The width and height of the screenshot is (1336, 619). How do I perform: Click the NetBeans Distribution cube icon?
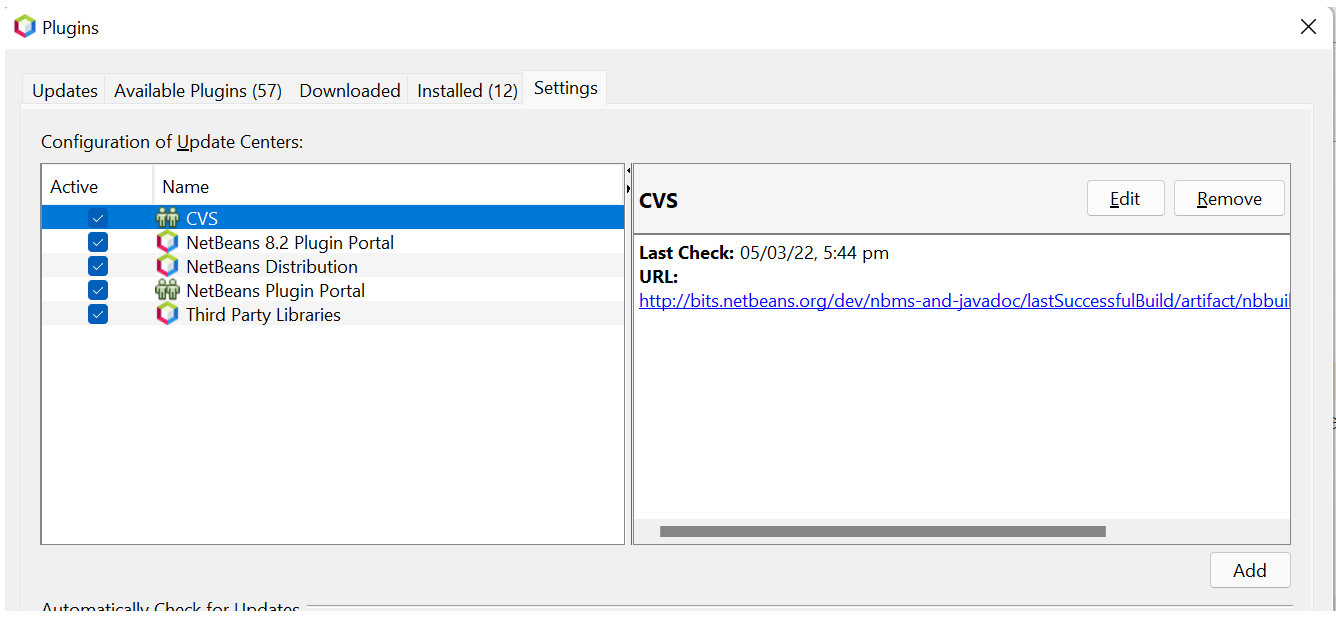pyautogui.click(x=167, y=266)
